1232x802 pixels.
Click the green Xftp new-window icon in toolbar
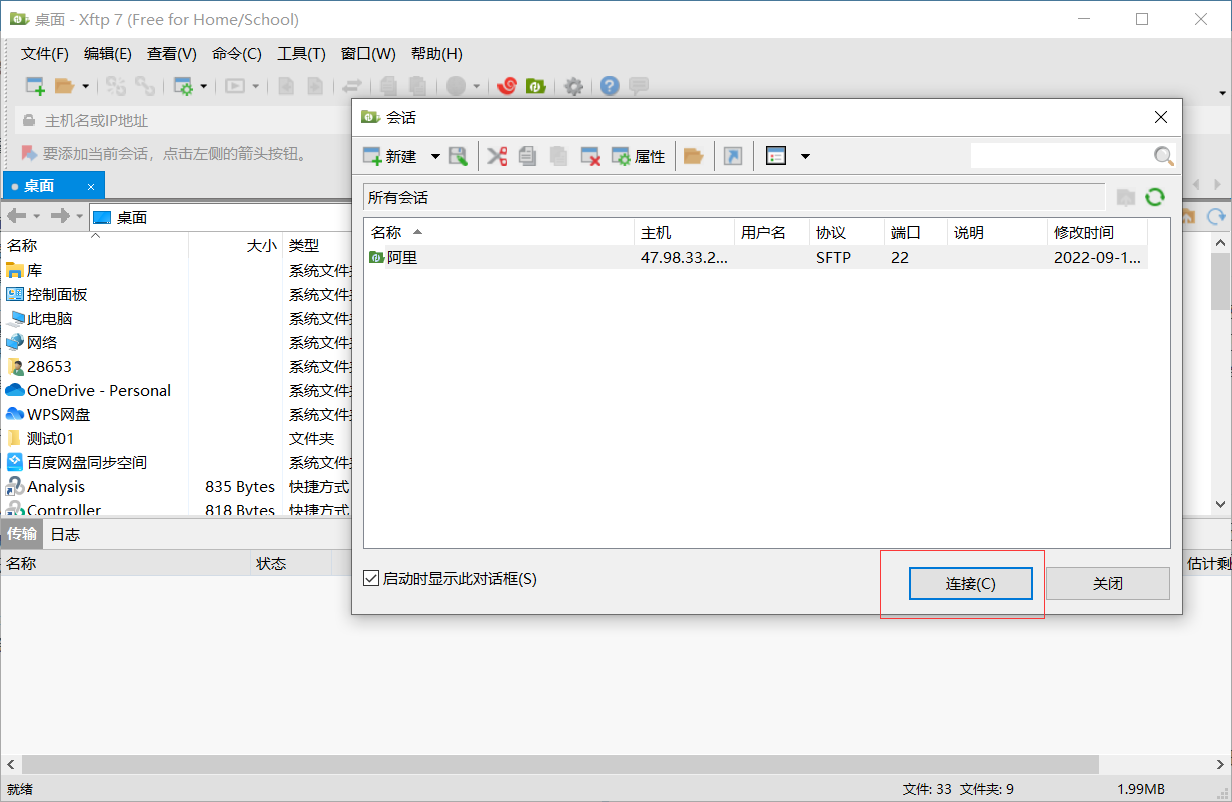pyautogui.click(x=535, y=86)
